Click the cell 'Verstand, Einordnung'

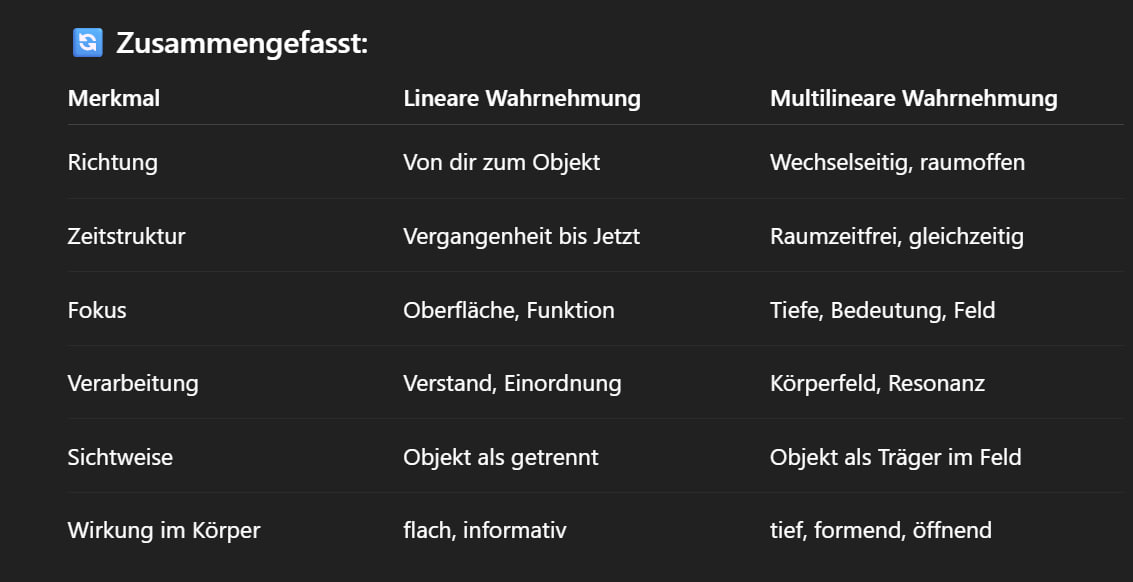tap(512, 383)
